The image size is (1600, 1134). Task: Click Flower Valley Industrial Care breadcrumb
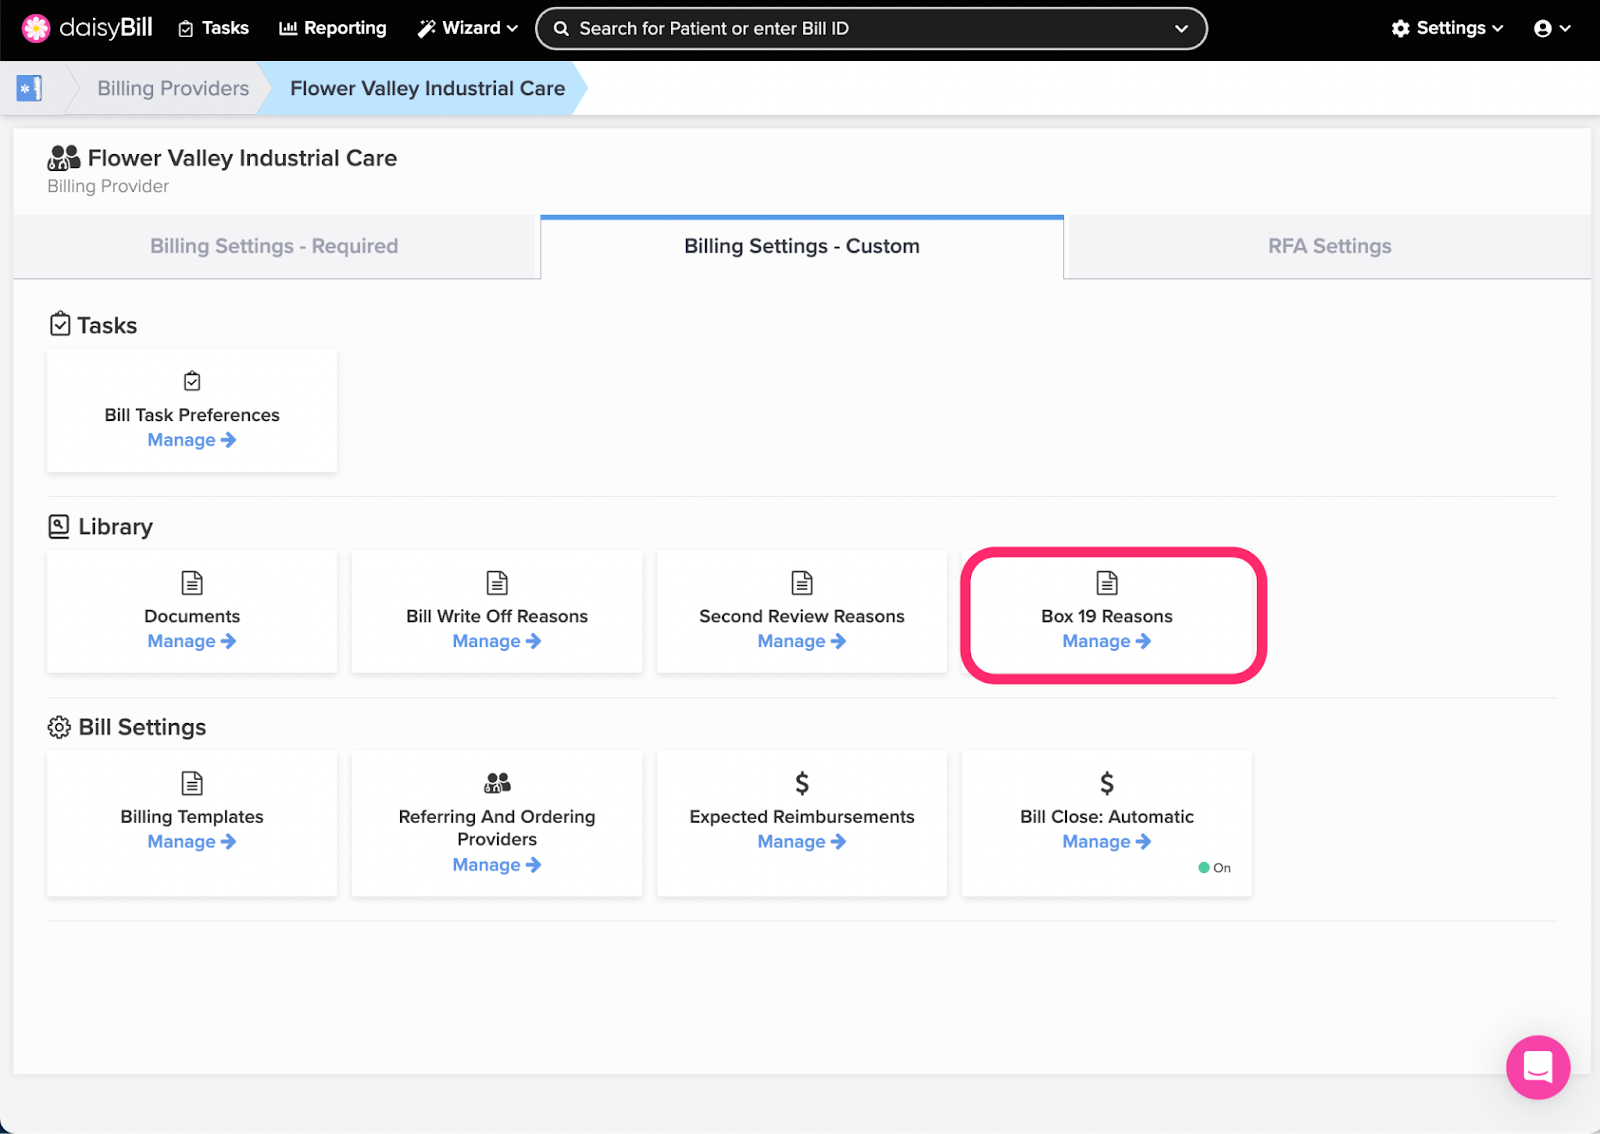[427, 88]
